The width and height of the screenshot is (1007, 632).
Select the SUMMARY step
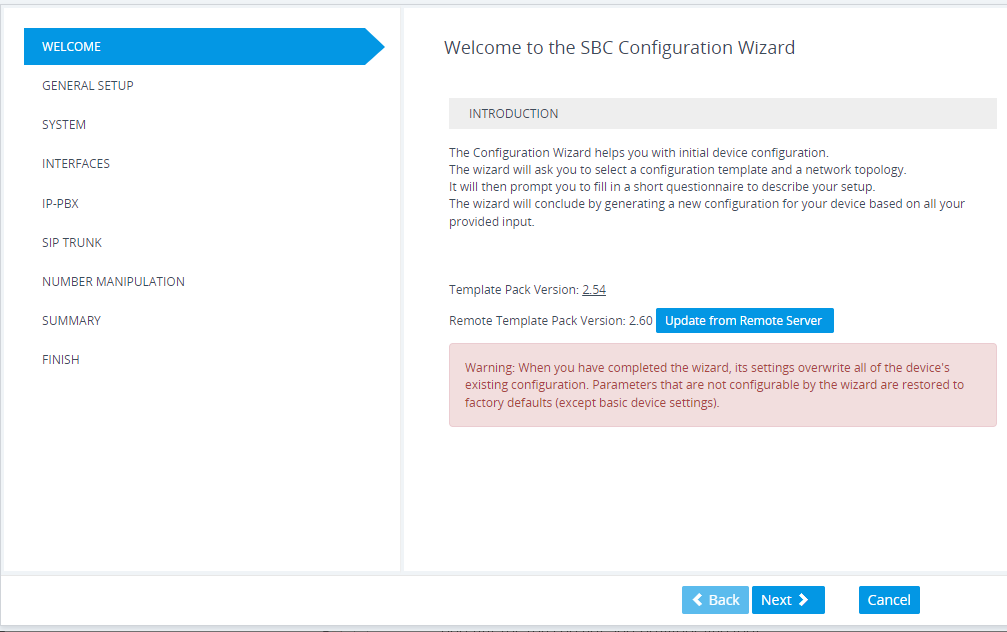tap(71, 320)
